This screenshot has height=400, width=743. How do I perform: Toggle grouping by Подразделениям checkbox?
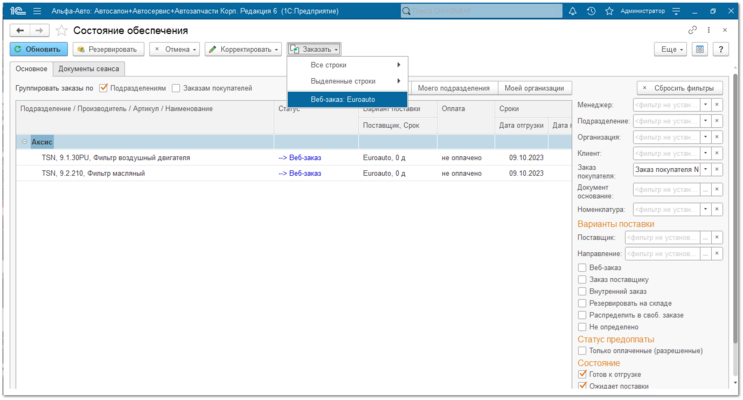(103, 88)
